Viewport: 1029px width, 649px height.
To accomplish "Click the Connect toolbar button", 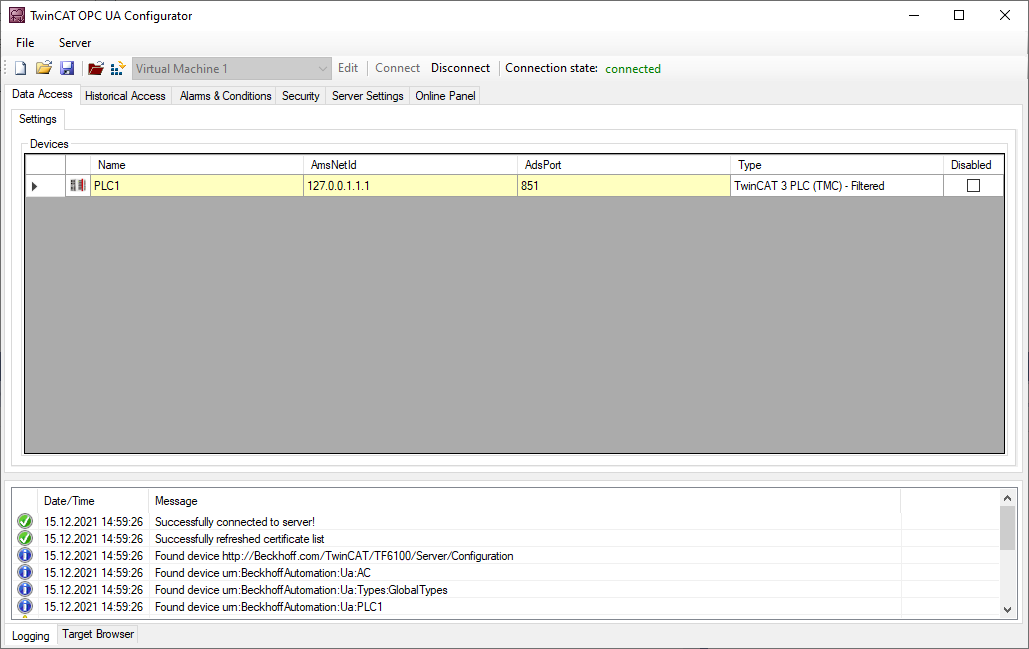I will (397, 68).
